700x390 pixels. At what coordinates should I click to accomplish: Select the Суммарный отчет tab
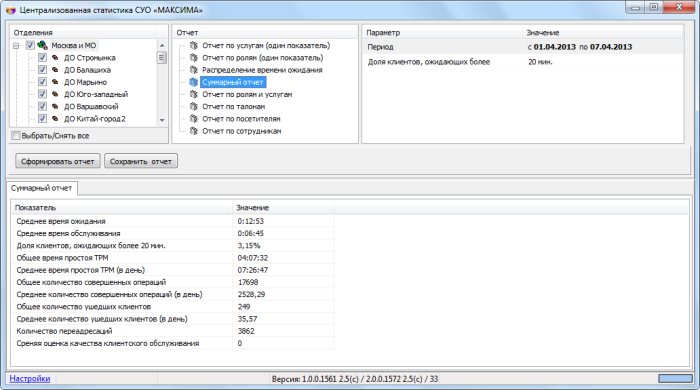[42, 188]
